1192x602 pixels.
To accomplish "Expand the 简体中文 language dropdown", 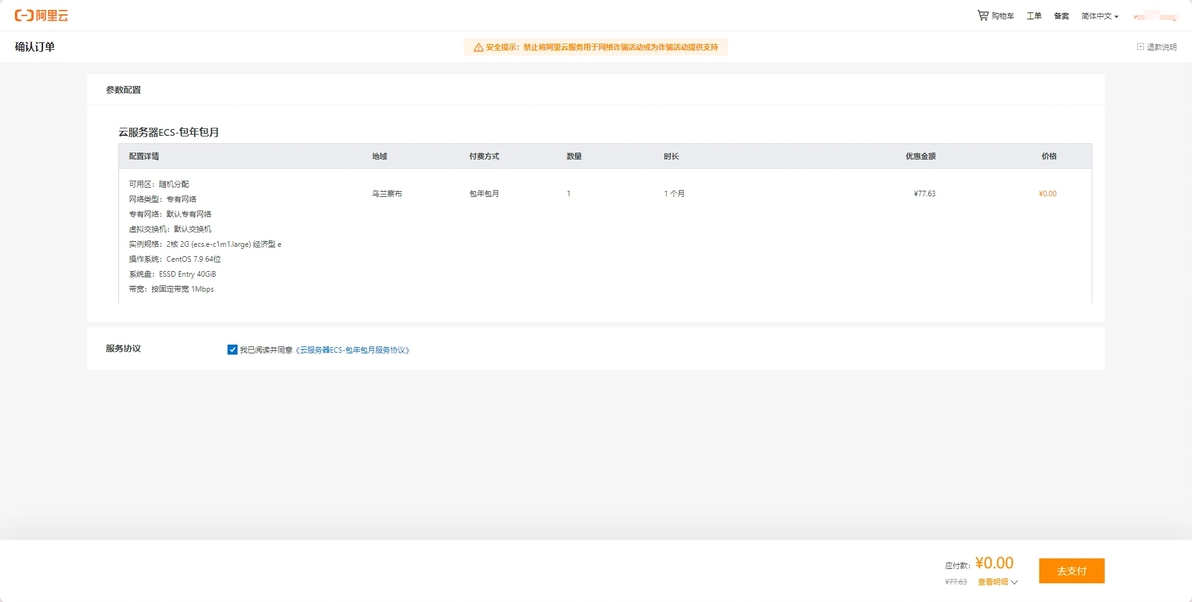I will (1100, 16).
